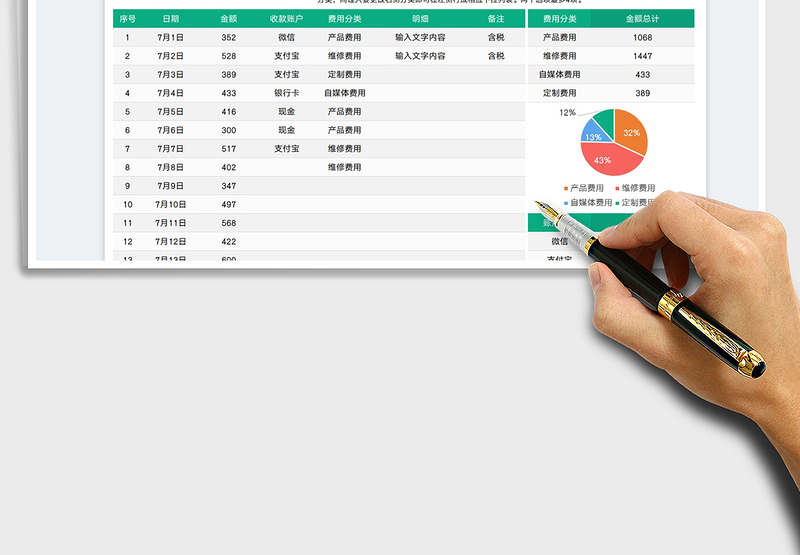
Task: Select the 维修费用 legend entry
Action: [633, 188]
